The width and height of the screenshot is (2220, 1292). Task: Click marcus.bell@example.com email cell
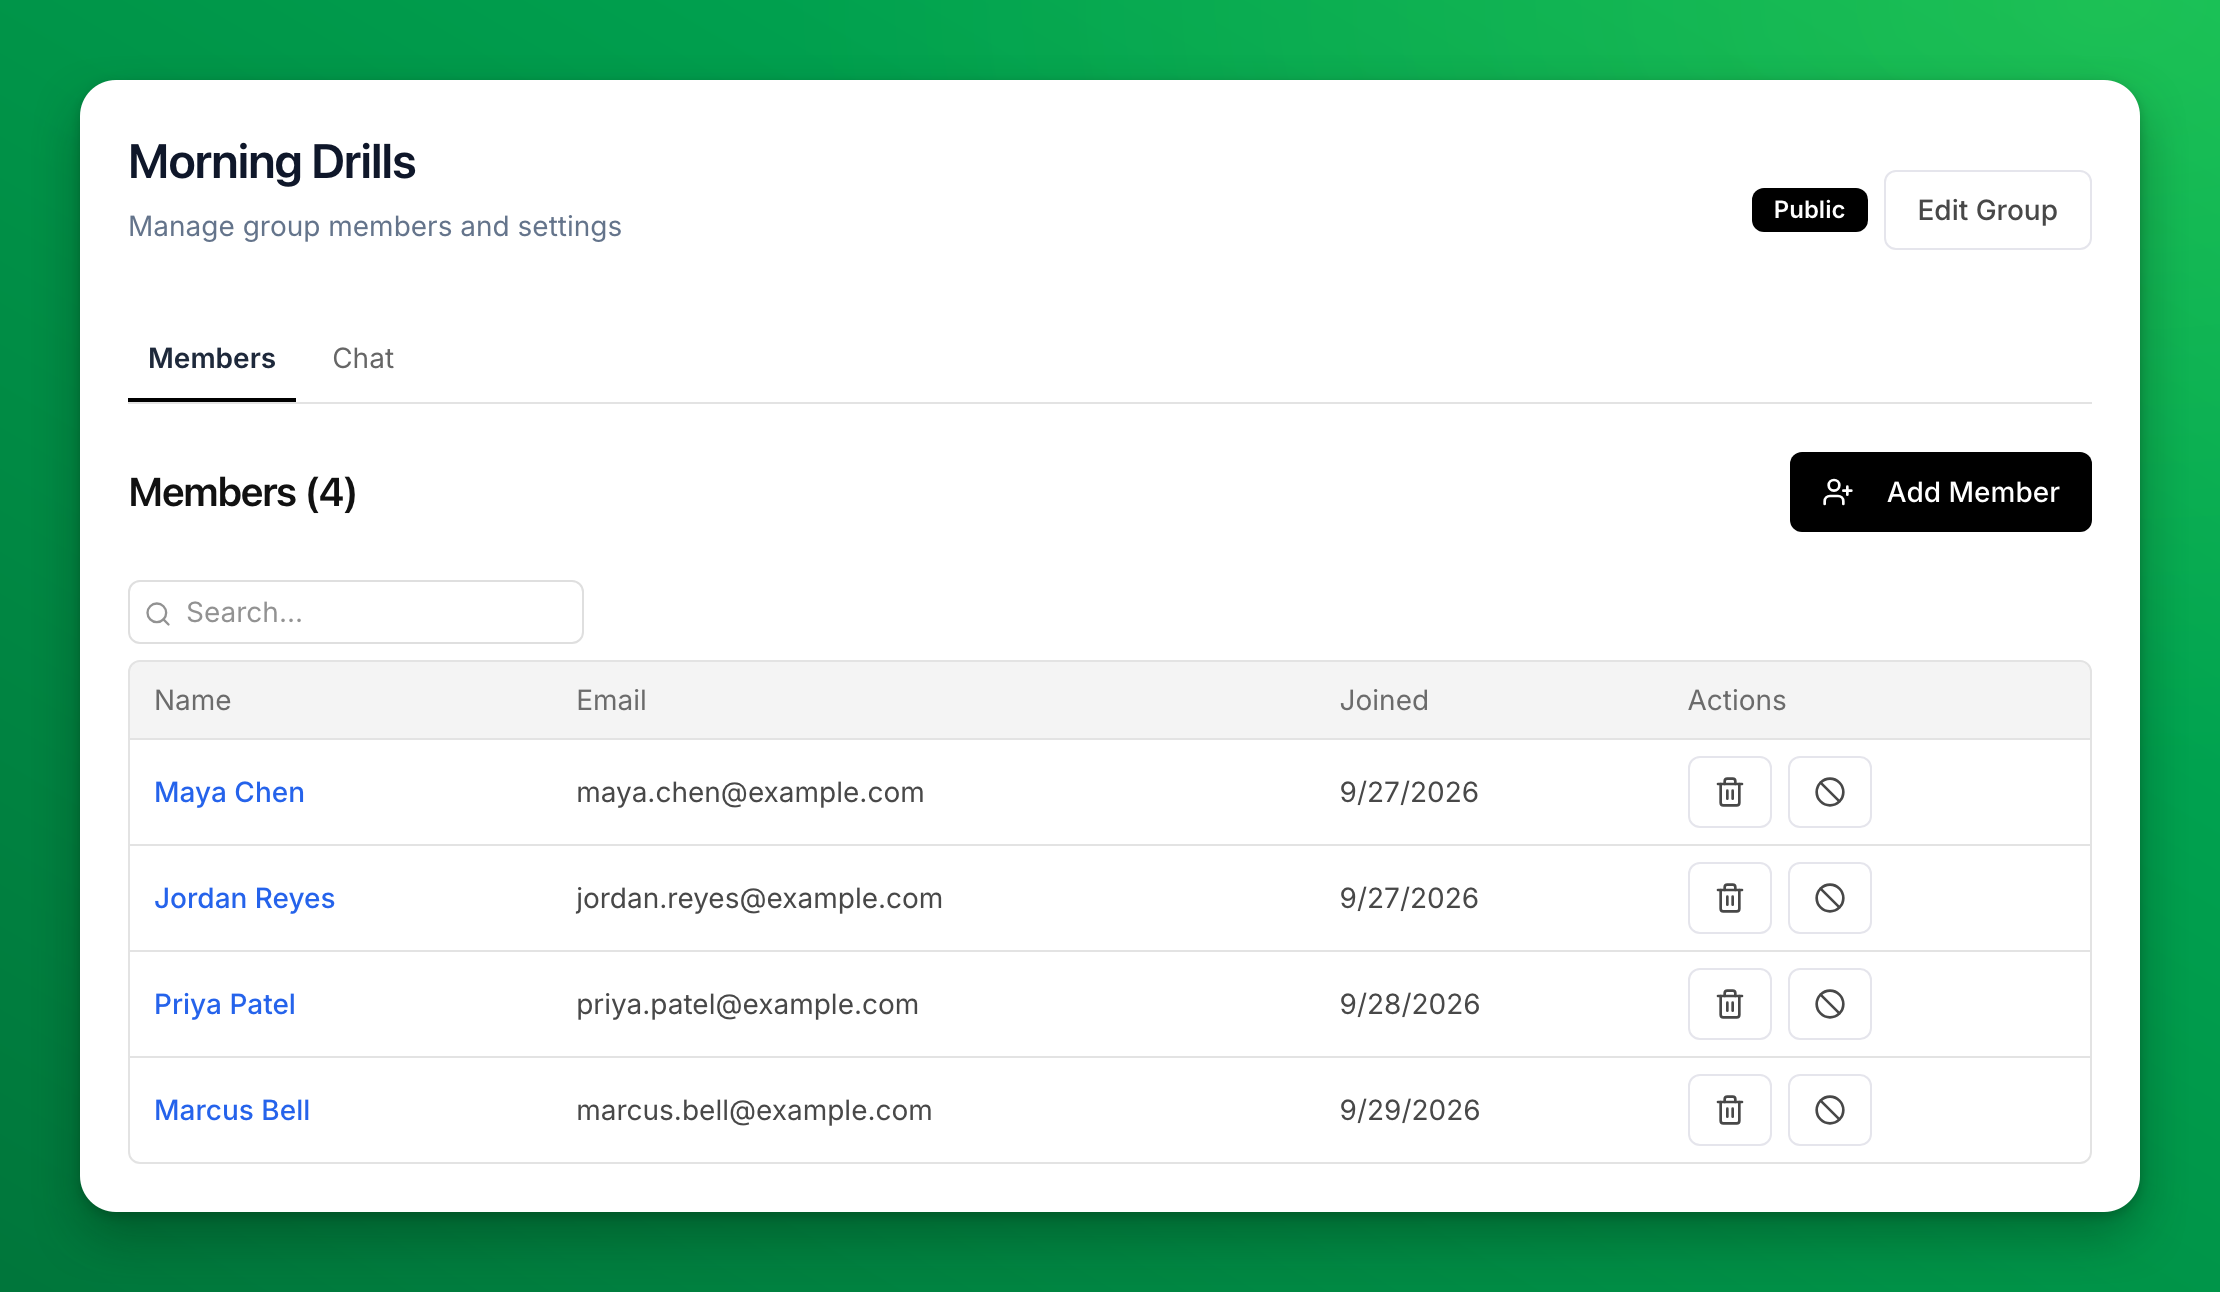click(x=754, y=1110)
